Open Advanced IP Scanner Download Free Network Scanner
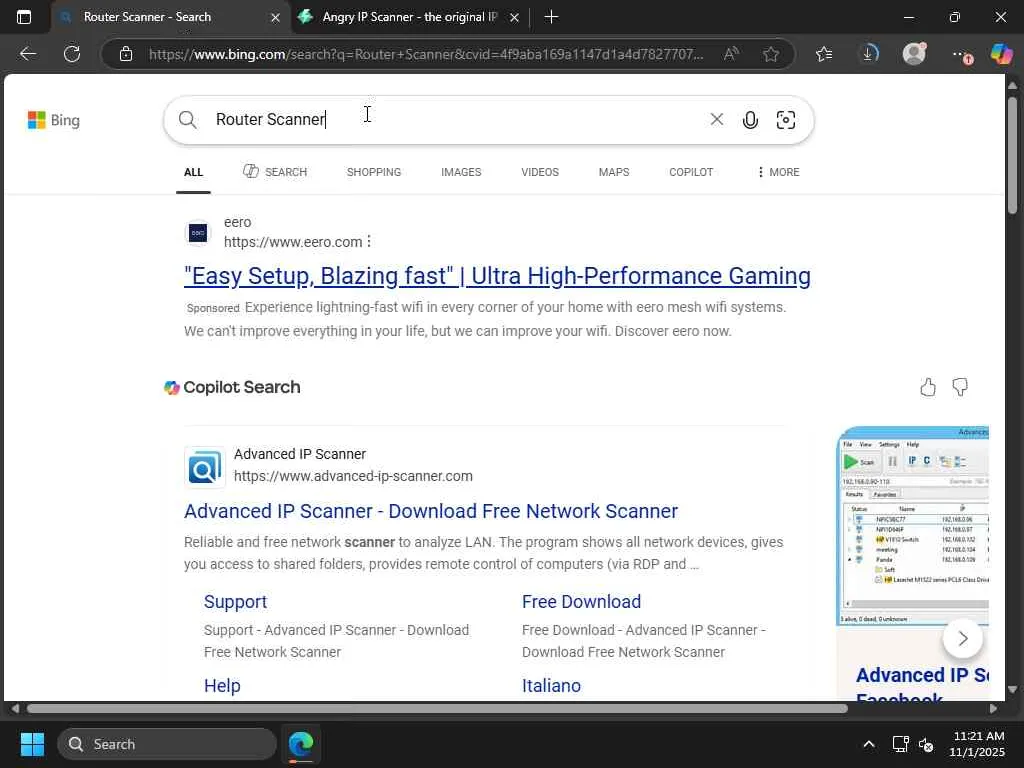The width and height of the screenshot is (1024, 768). tap(431, 511)
